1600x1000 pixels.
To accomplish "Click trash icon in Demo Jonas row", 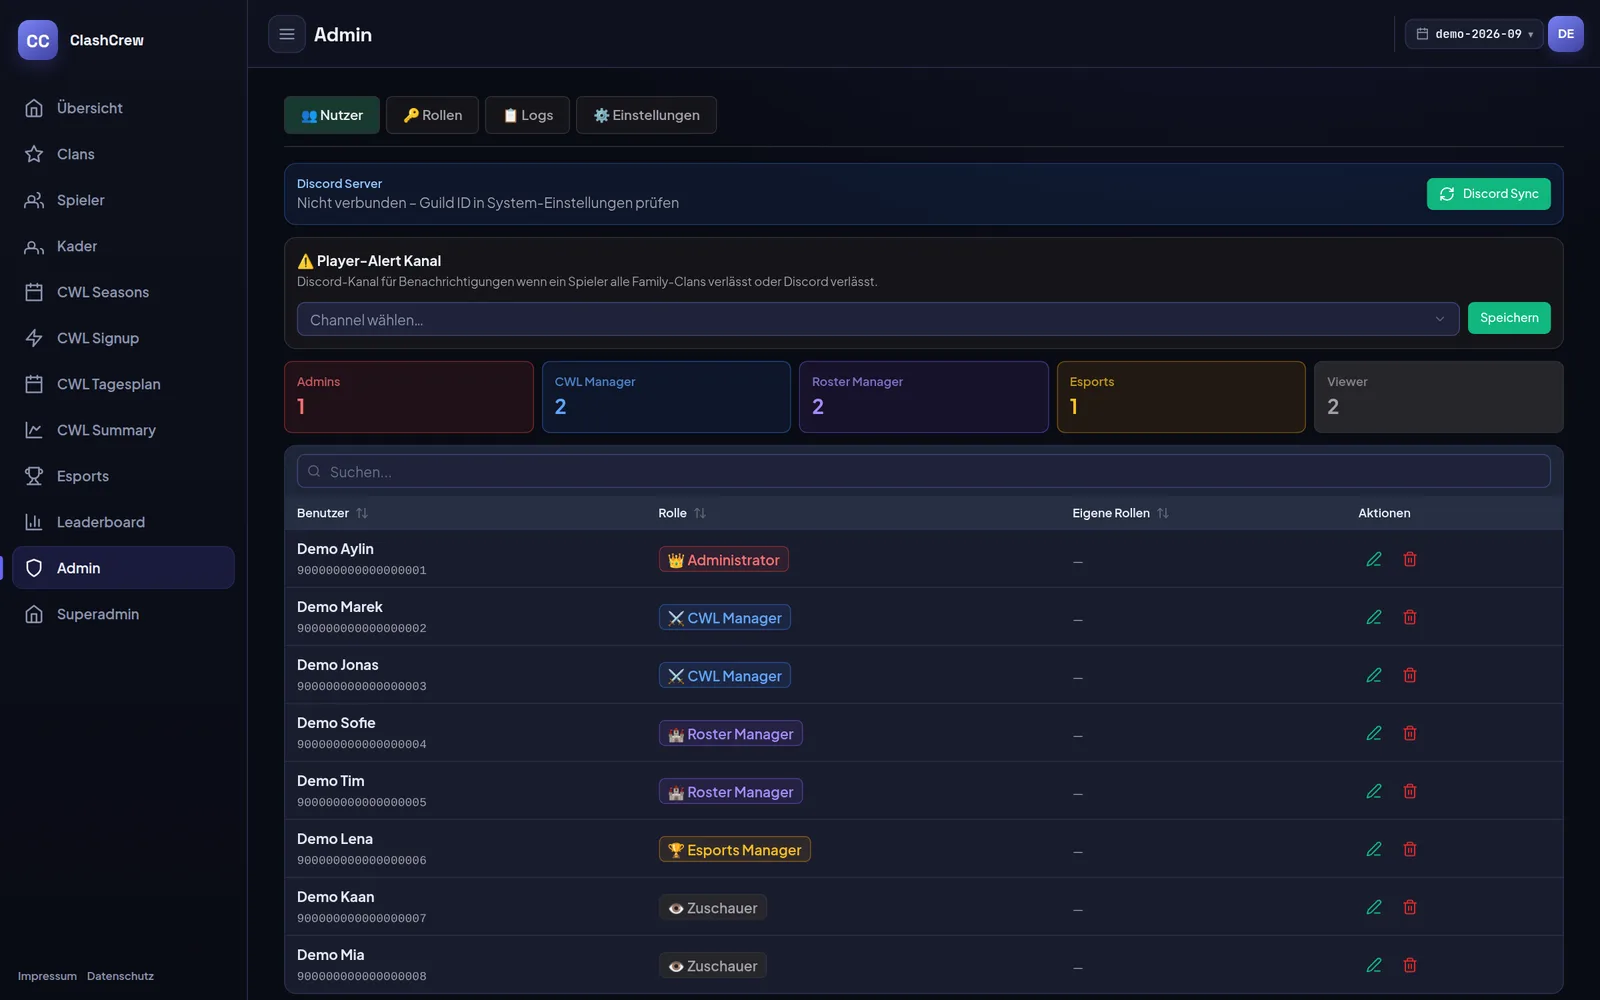I will pos(1410,675).
